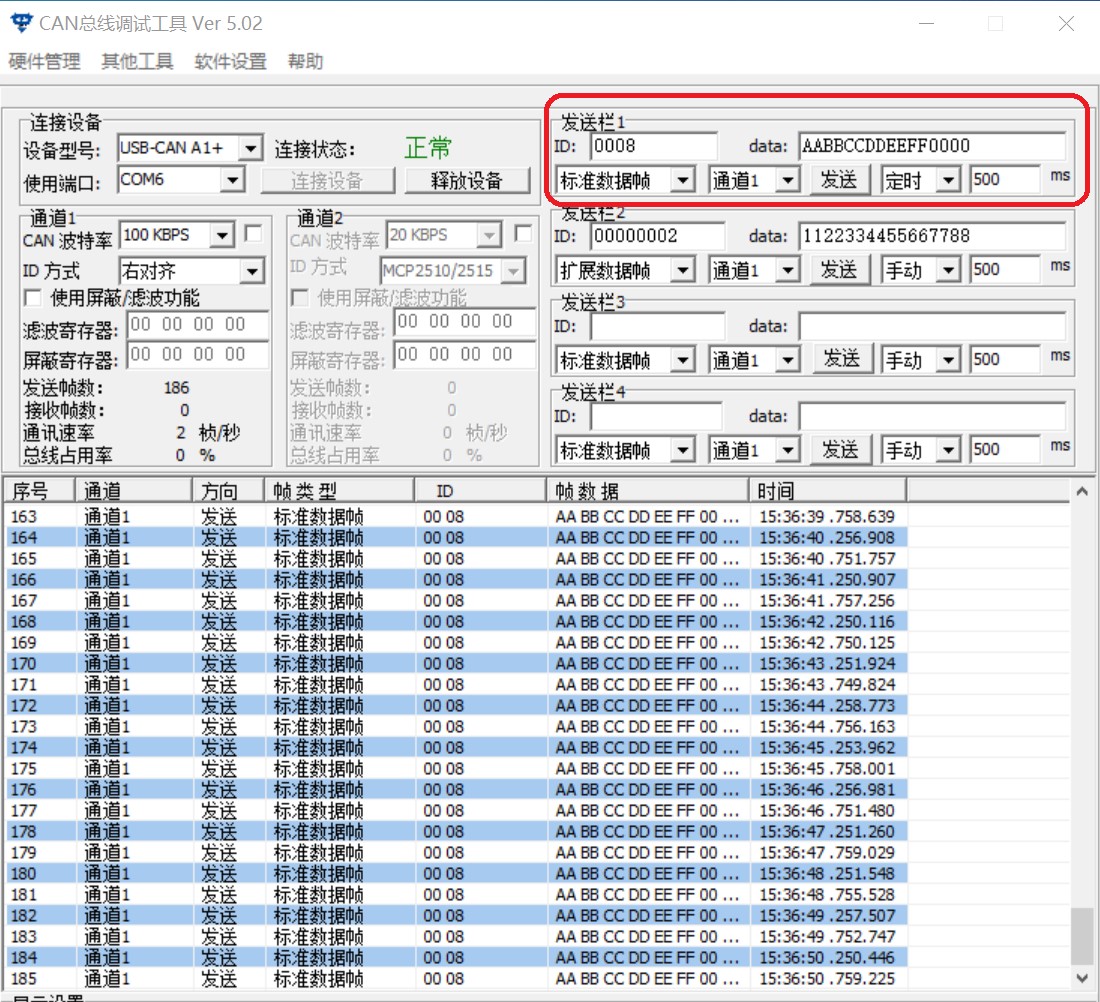Click scroll down arrow of log list
Screen dimensions: 1100x1002
click(x=1082, y=977)
